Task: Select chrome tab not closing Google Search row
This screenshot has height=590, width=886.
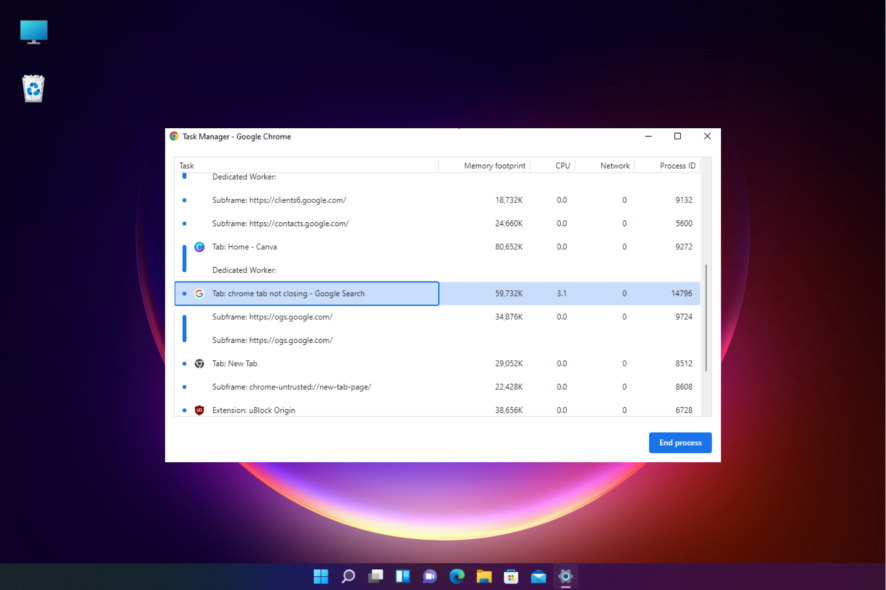Action: coord(437,293)
